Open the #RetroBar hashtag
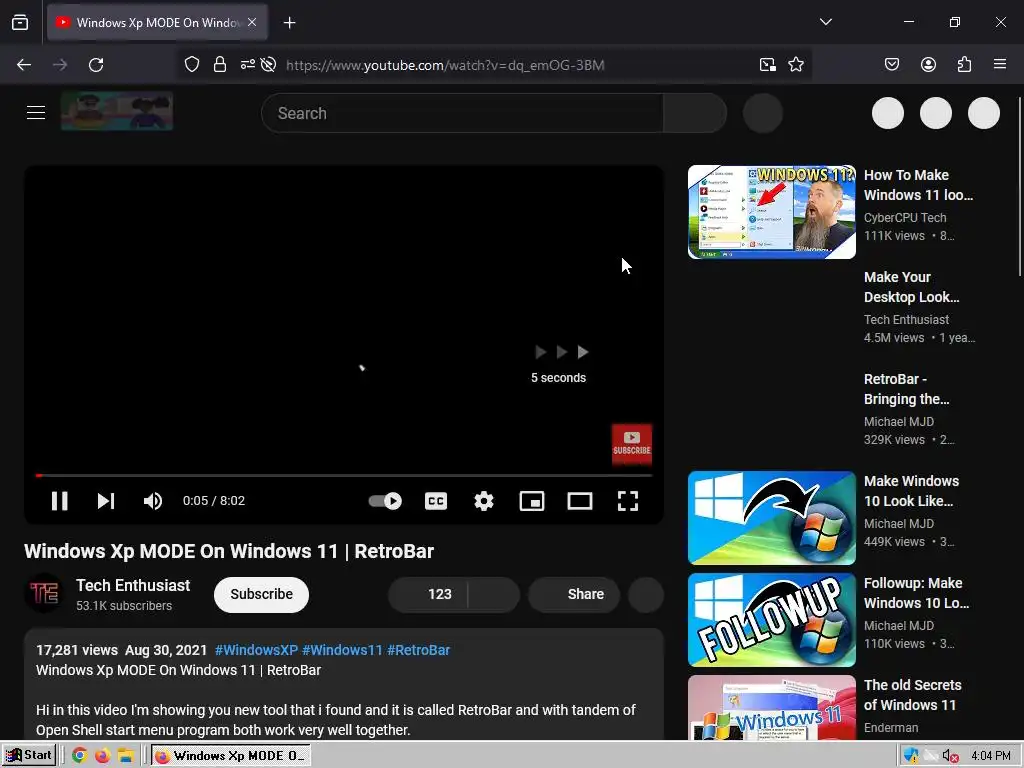1024x768 pixels. pos(419,650)
